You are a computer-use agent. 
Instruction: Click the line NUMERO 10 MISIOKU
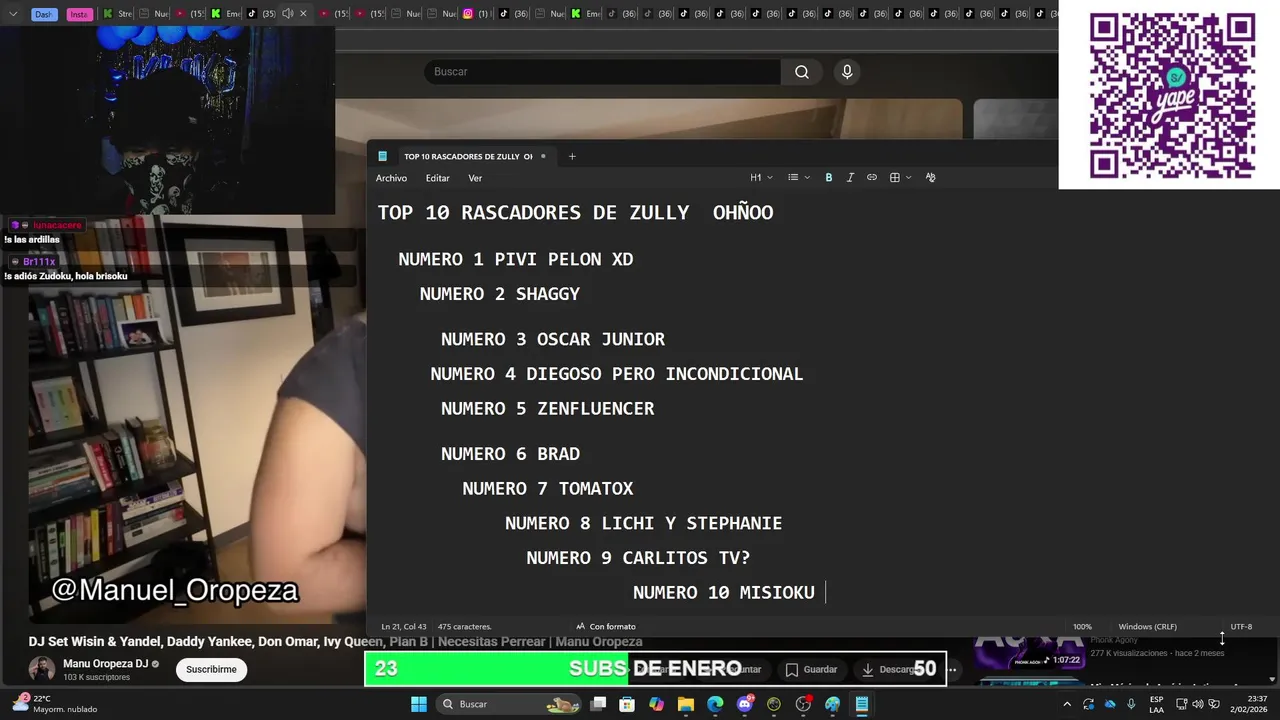724,593
